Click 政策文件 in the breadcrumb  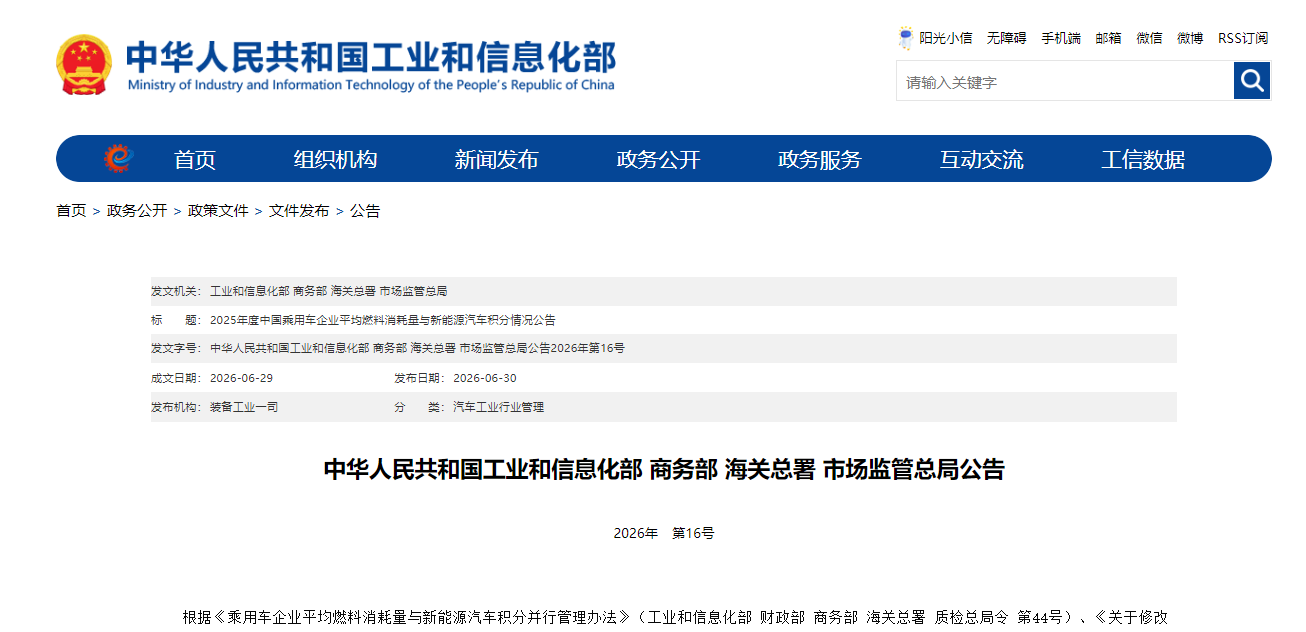(218, 211)
